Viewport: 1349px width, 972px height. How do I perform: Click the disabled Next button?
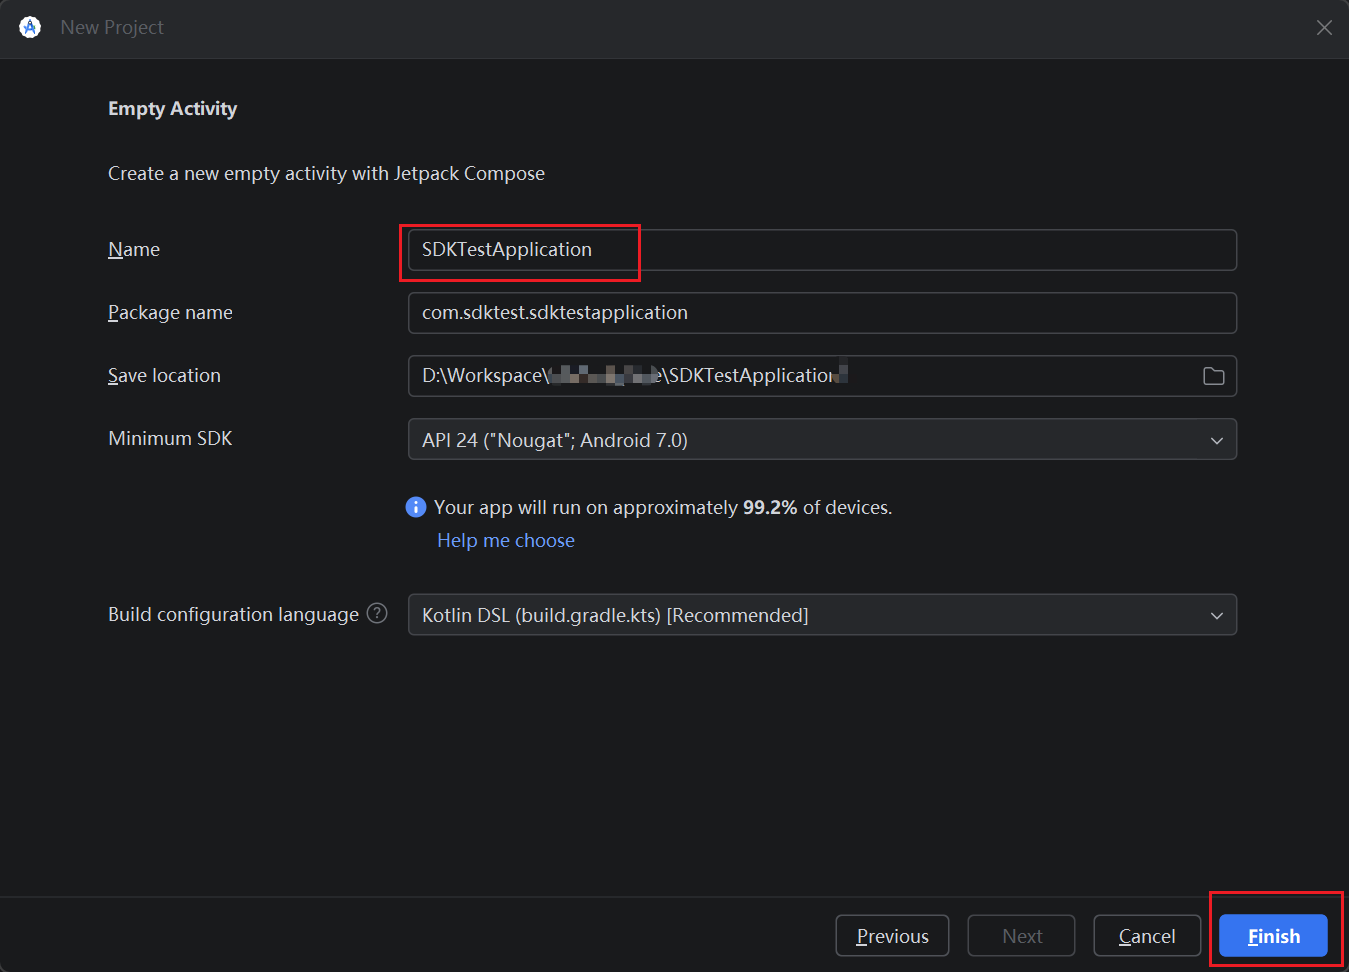click(1021, 936)
